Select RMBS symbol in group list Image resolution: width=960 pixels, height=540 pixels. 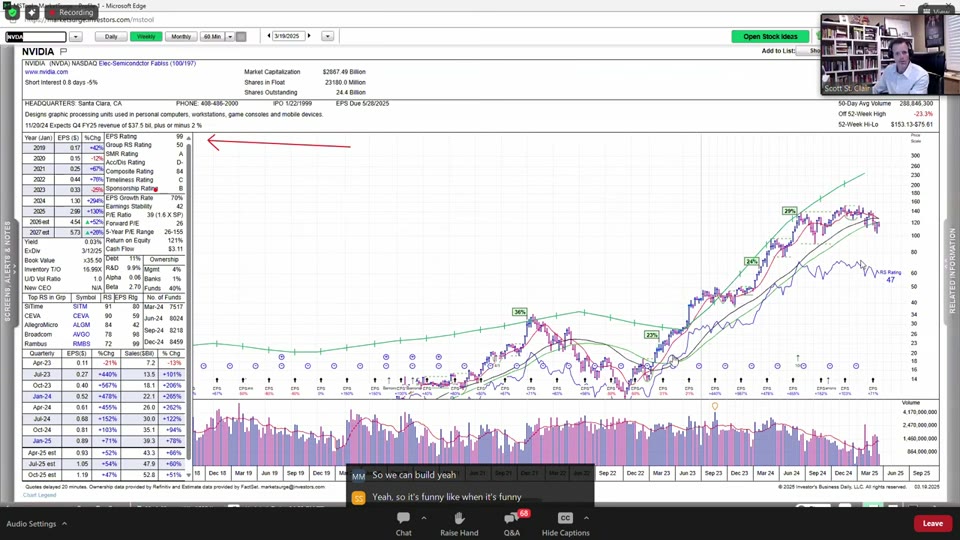point(81,344)
